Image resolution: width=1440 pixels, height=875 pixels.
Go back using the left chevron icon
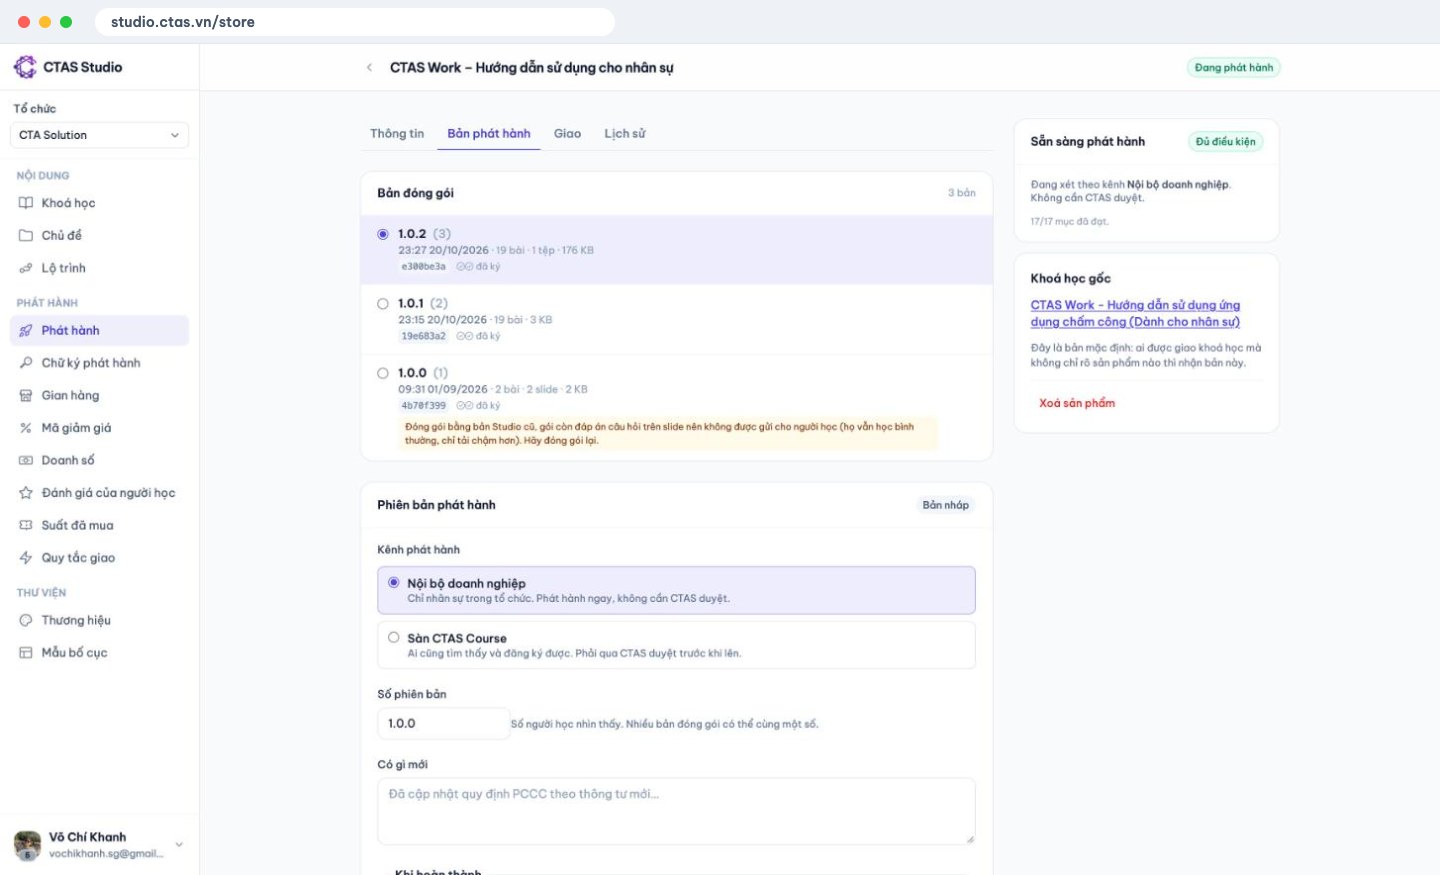tap(369, 68)
